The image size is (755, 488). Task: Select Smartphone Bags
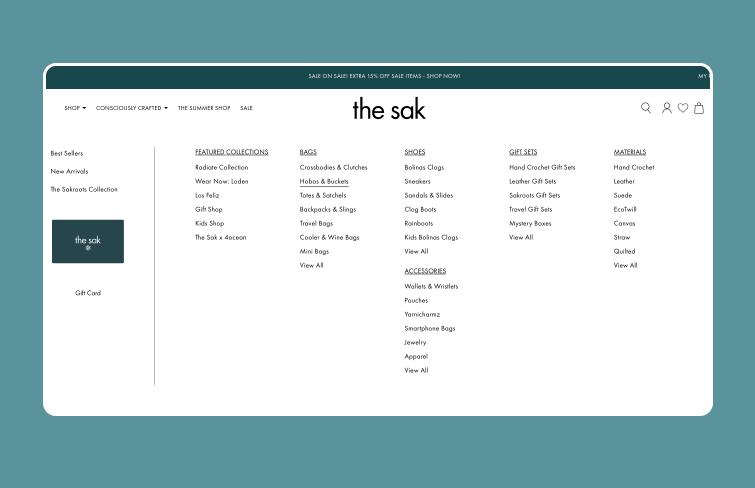[x=430, y=328]
